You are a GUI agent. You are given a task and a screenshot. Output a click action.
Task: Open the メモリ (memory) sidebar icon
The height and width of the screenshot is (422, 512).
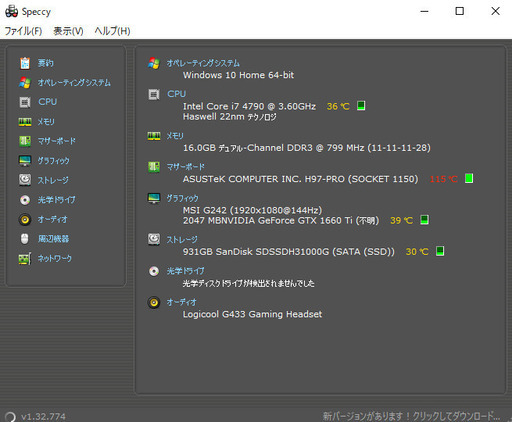[25, 122]
